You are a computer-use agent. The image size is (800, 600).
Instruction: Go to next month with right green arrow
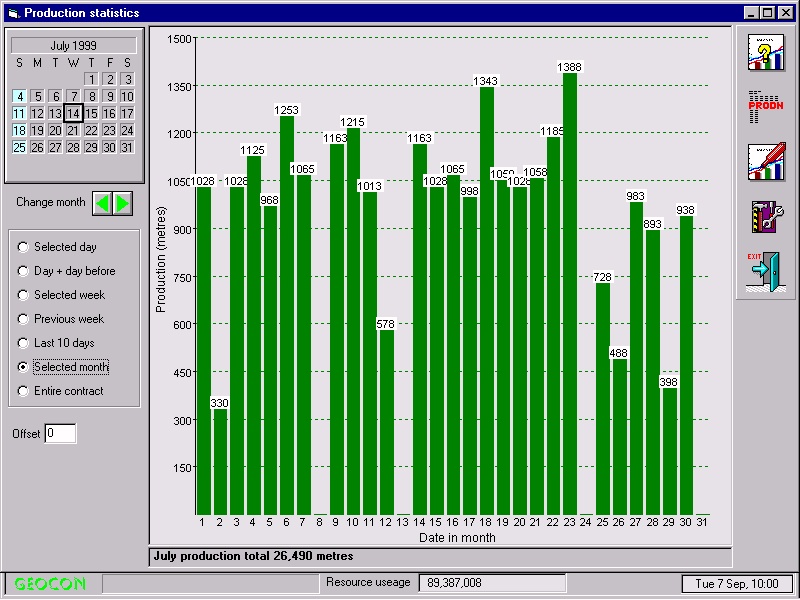pos(122,204)
